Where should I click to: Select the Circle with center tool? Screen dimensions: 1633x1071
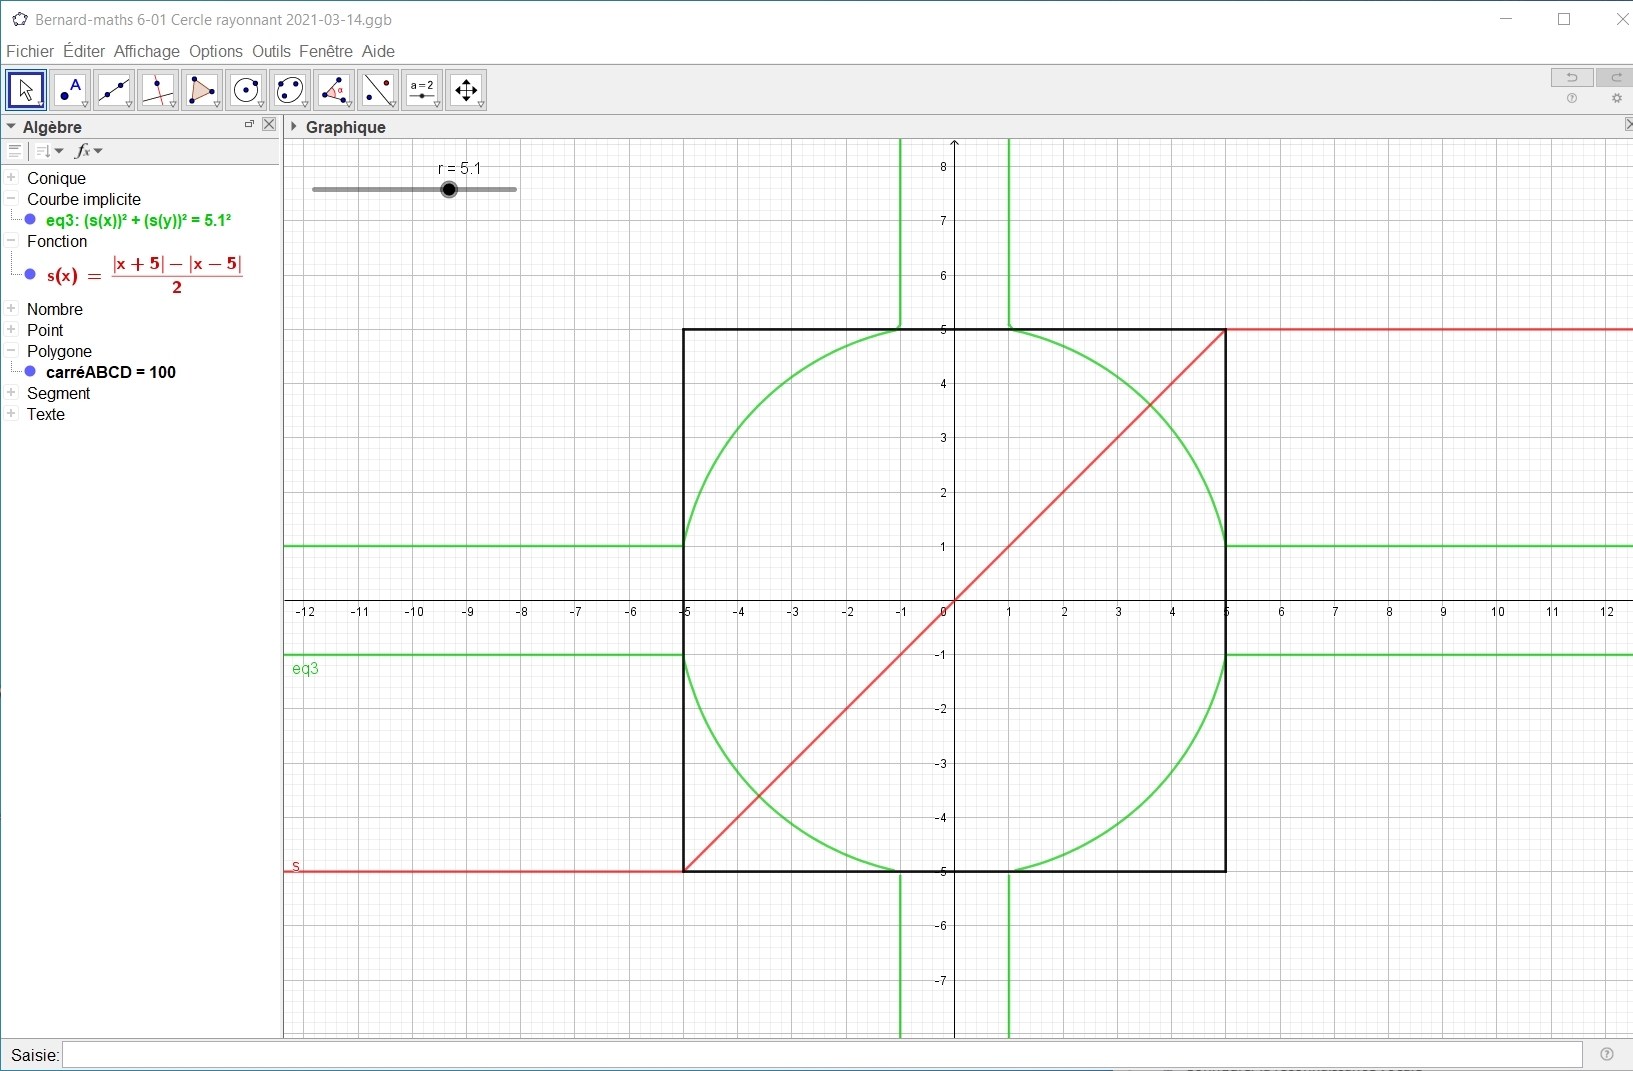[x=247, y=90]
